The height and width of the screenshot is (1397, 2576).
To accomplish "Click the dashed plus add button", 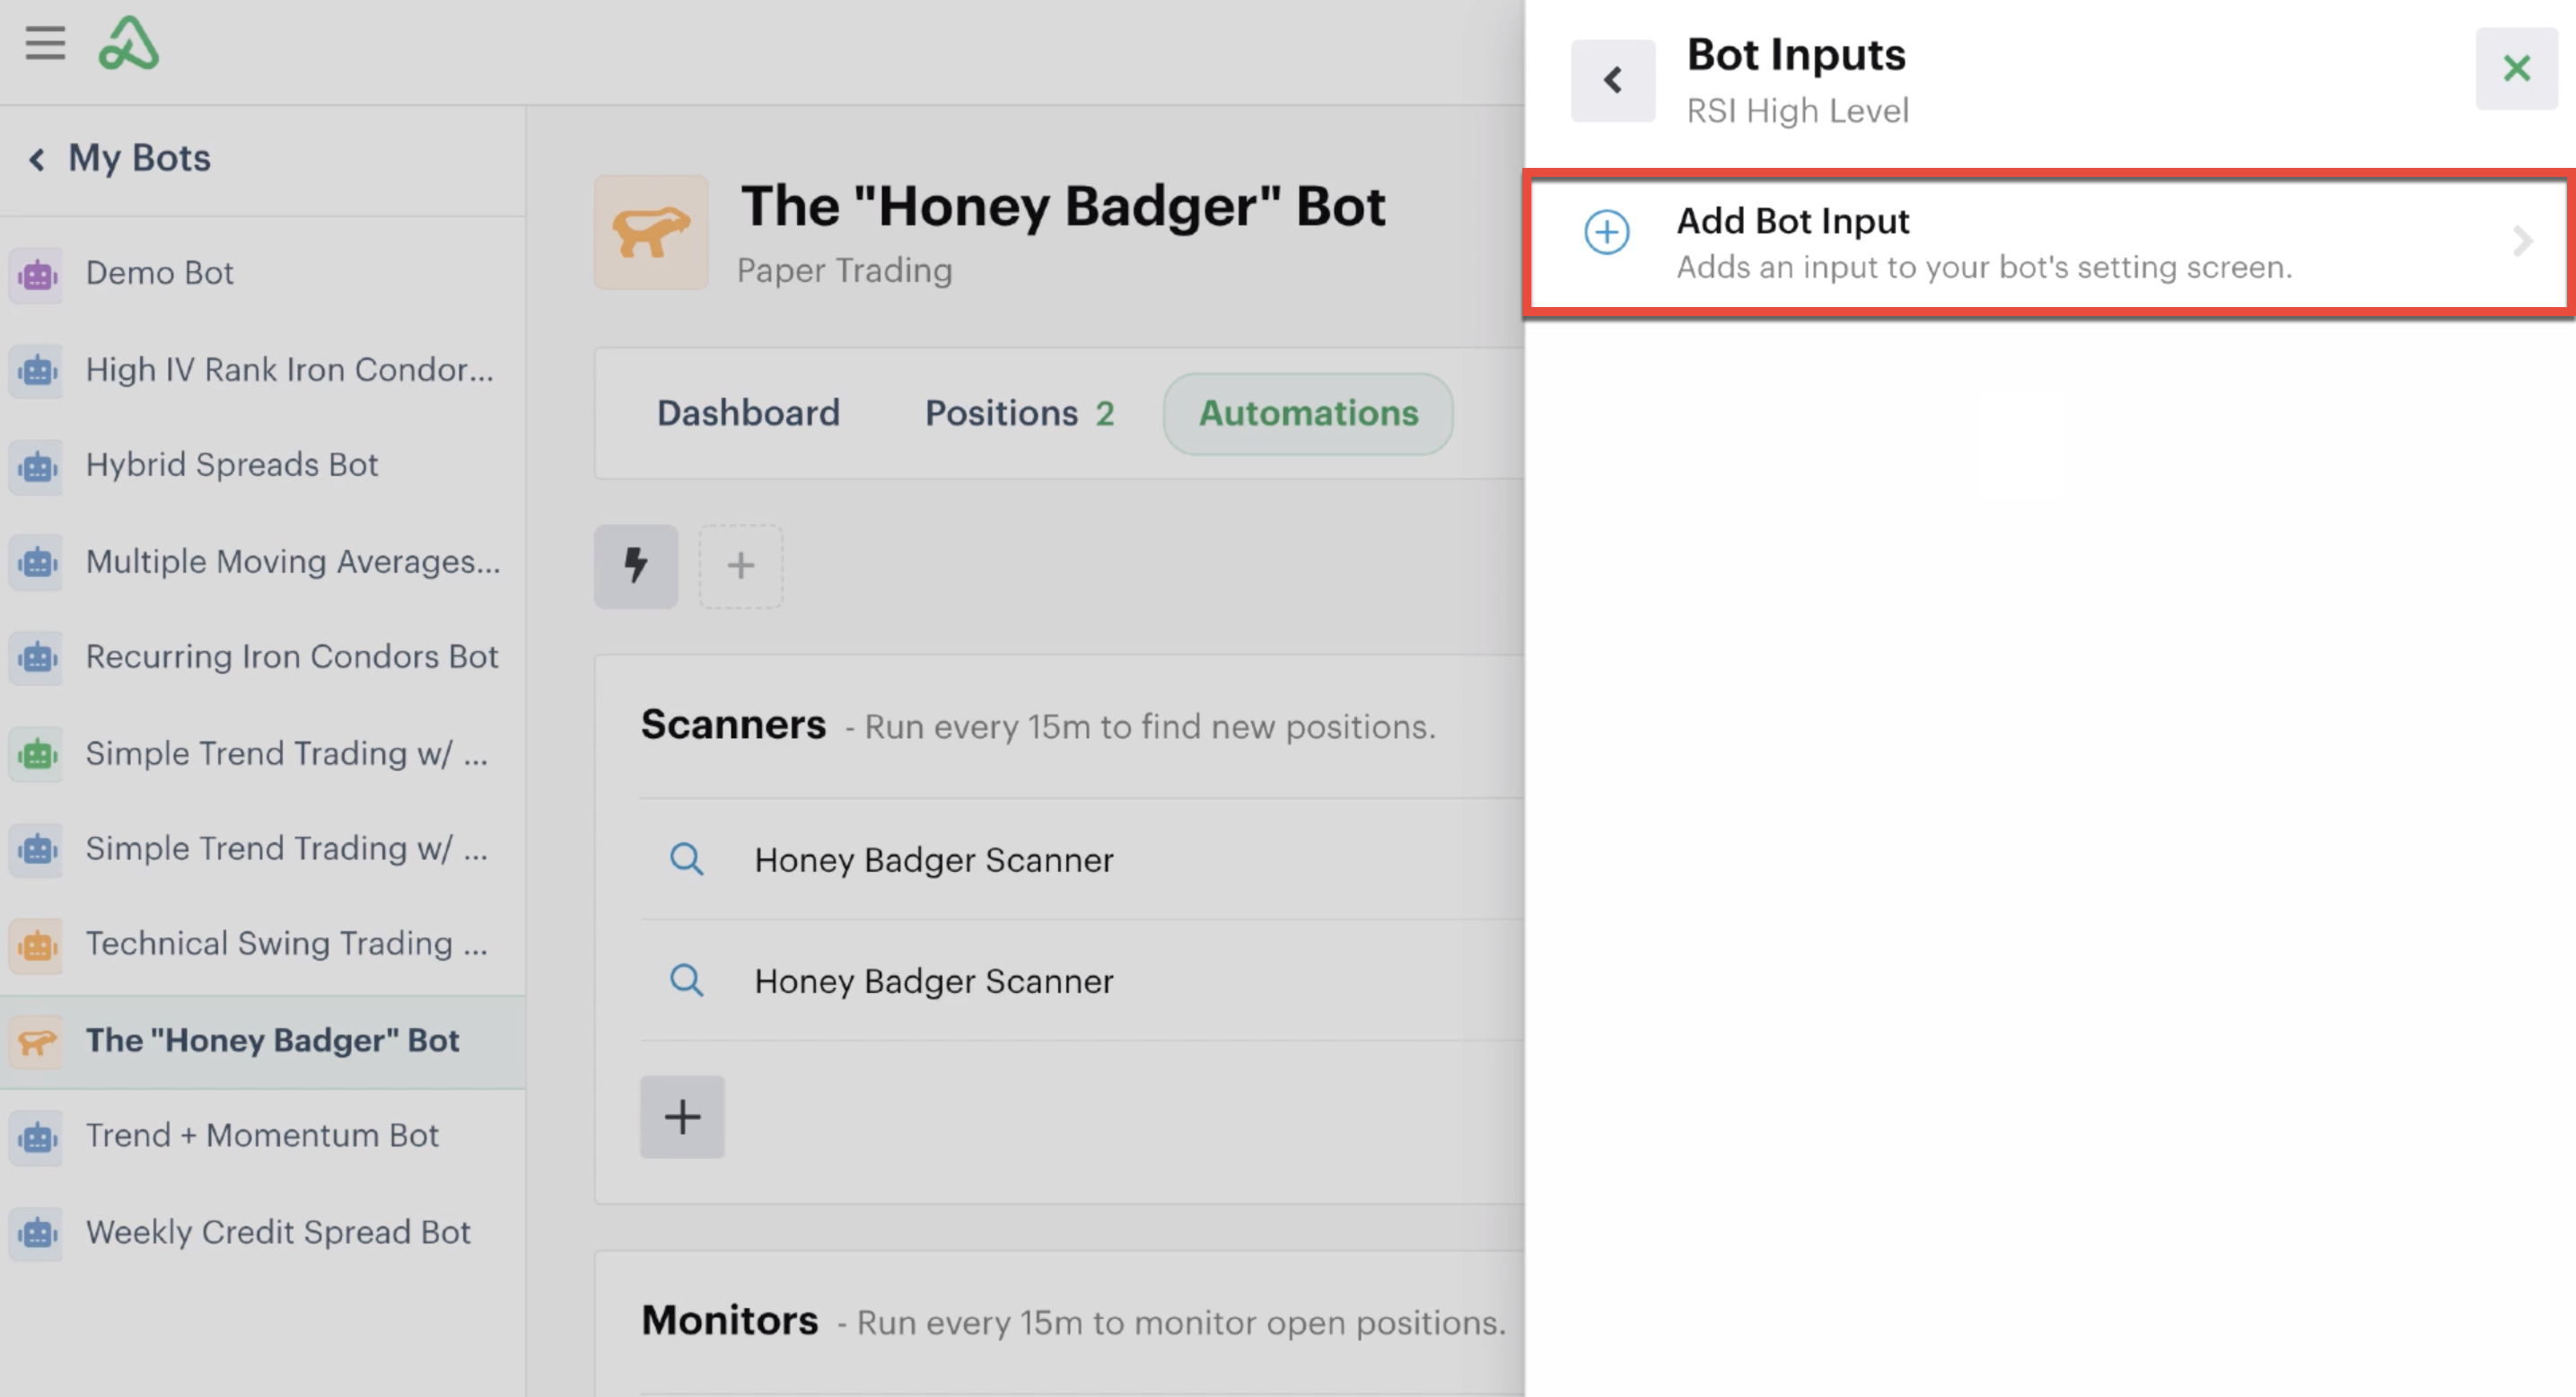I will coord(741,566).
